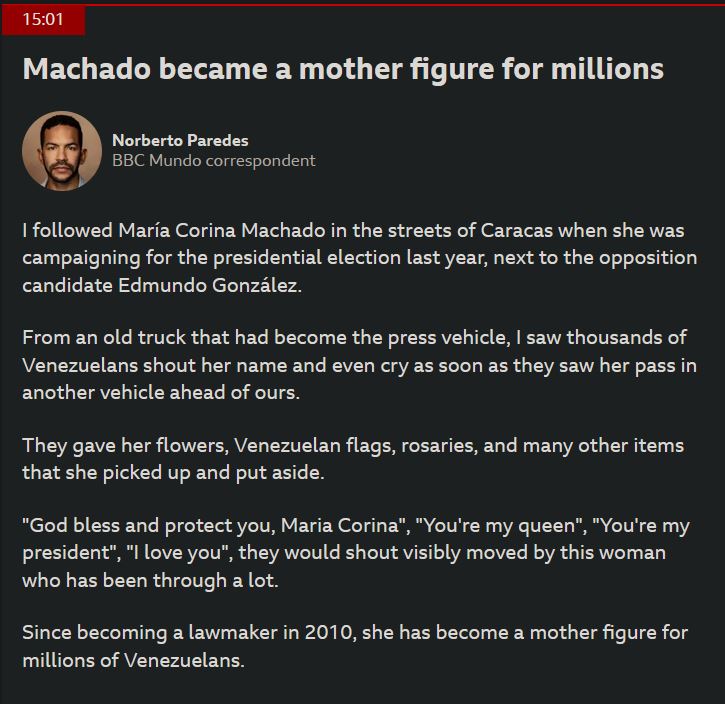
Task: Select the author name Norberto Paredes
Action: tap(180, 140)
